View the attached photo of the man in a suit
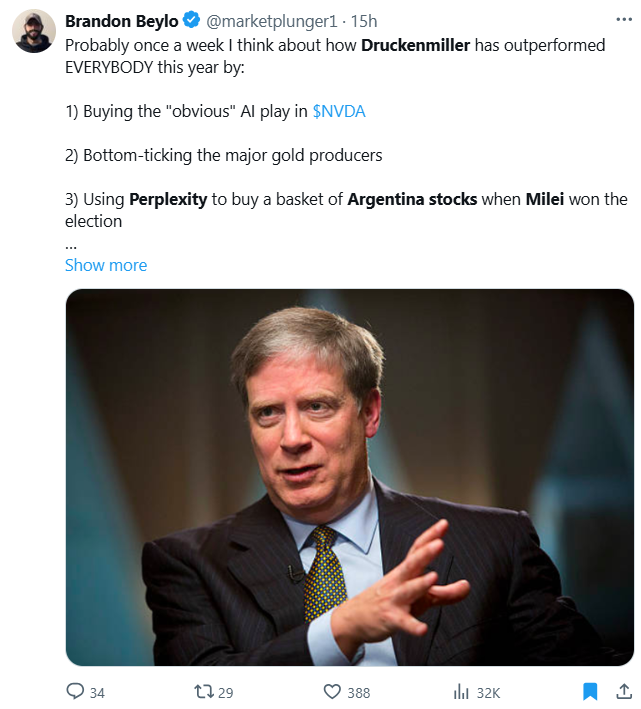 [x=350, y=477]
